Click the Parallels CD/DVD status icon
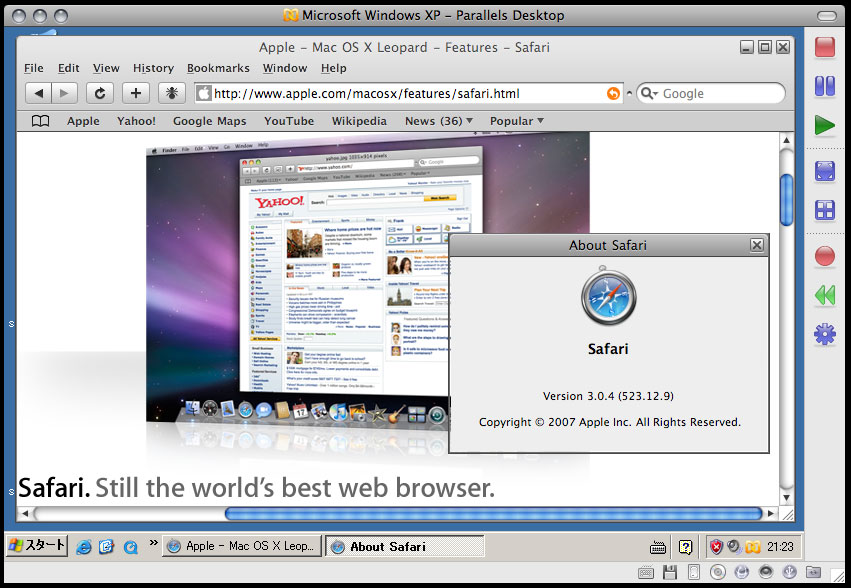 tap(717, 572)
